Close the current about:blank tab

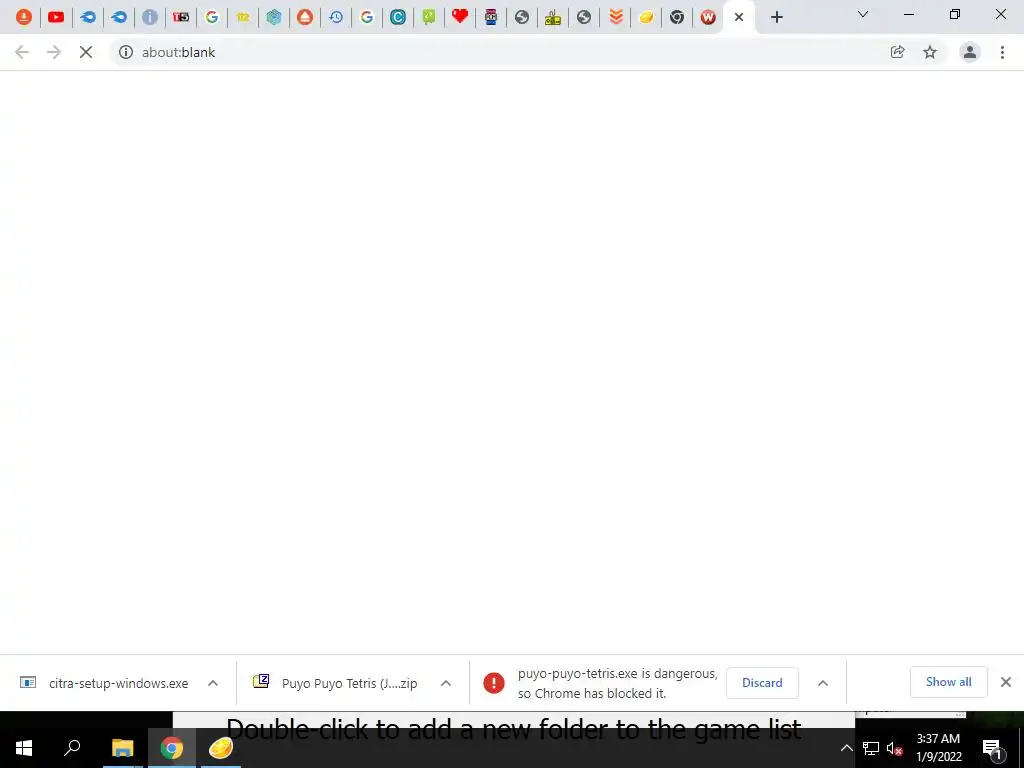tap(739, 17)
